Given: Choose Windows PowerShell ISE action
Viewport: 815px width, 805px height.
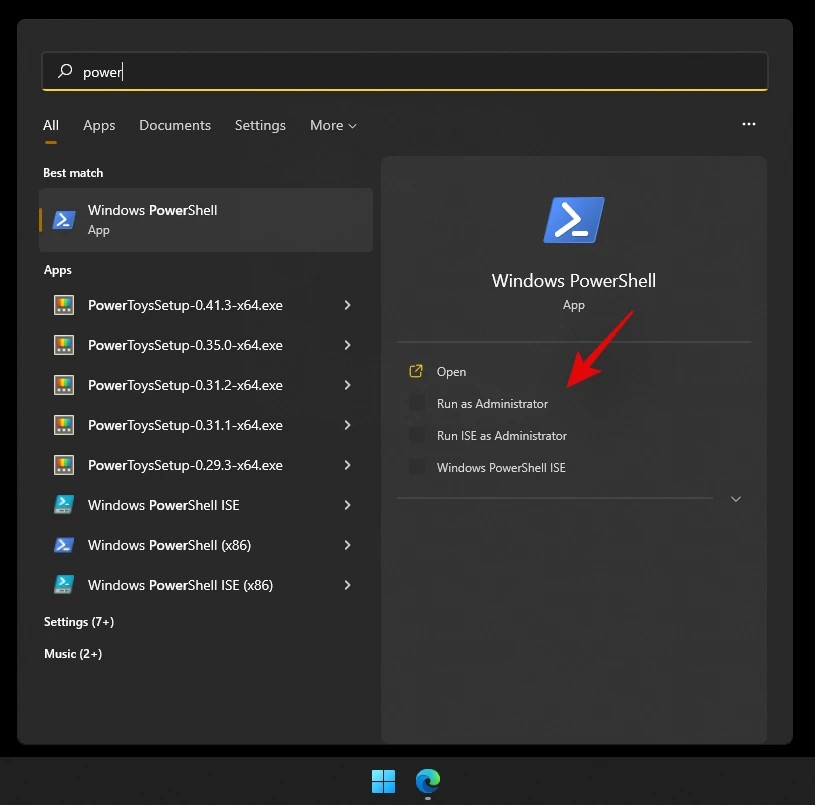Looking at the screenshot, I should [501, 468].
